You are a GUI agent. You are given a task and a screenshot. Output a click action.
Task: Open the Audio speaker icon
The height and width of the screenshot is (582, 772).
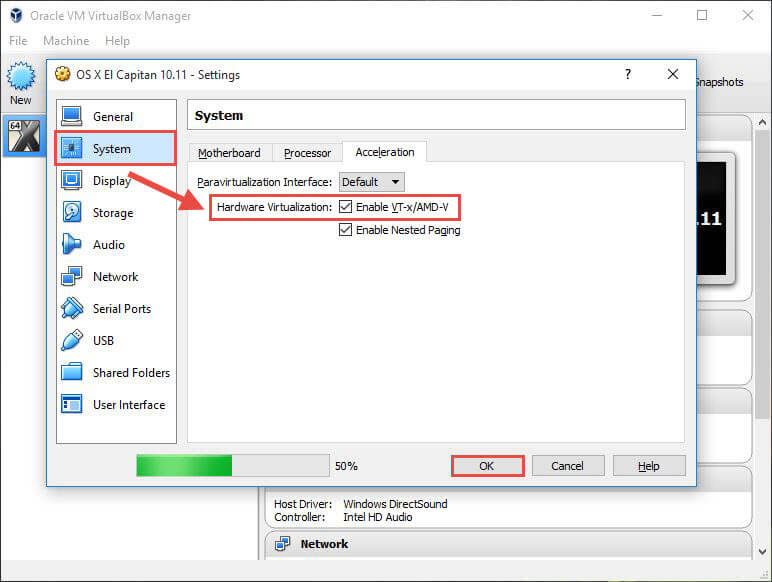(x=72, y=244)
